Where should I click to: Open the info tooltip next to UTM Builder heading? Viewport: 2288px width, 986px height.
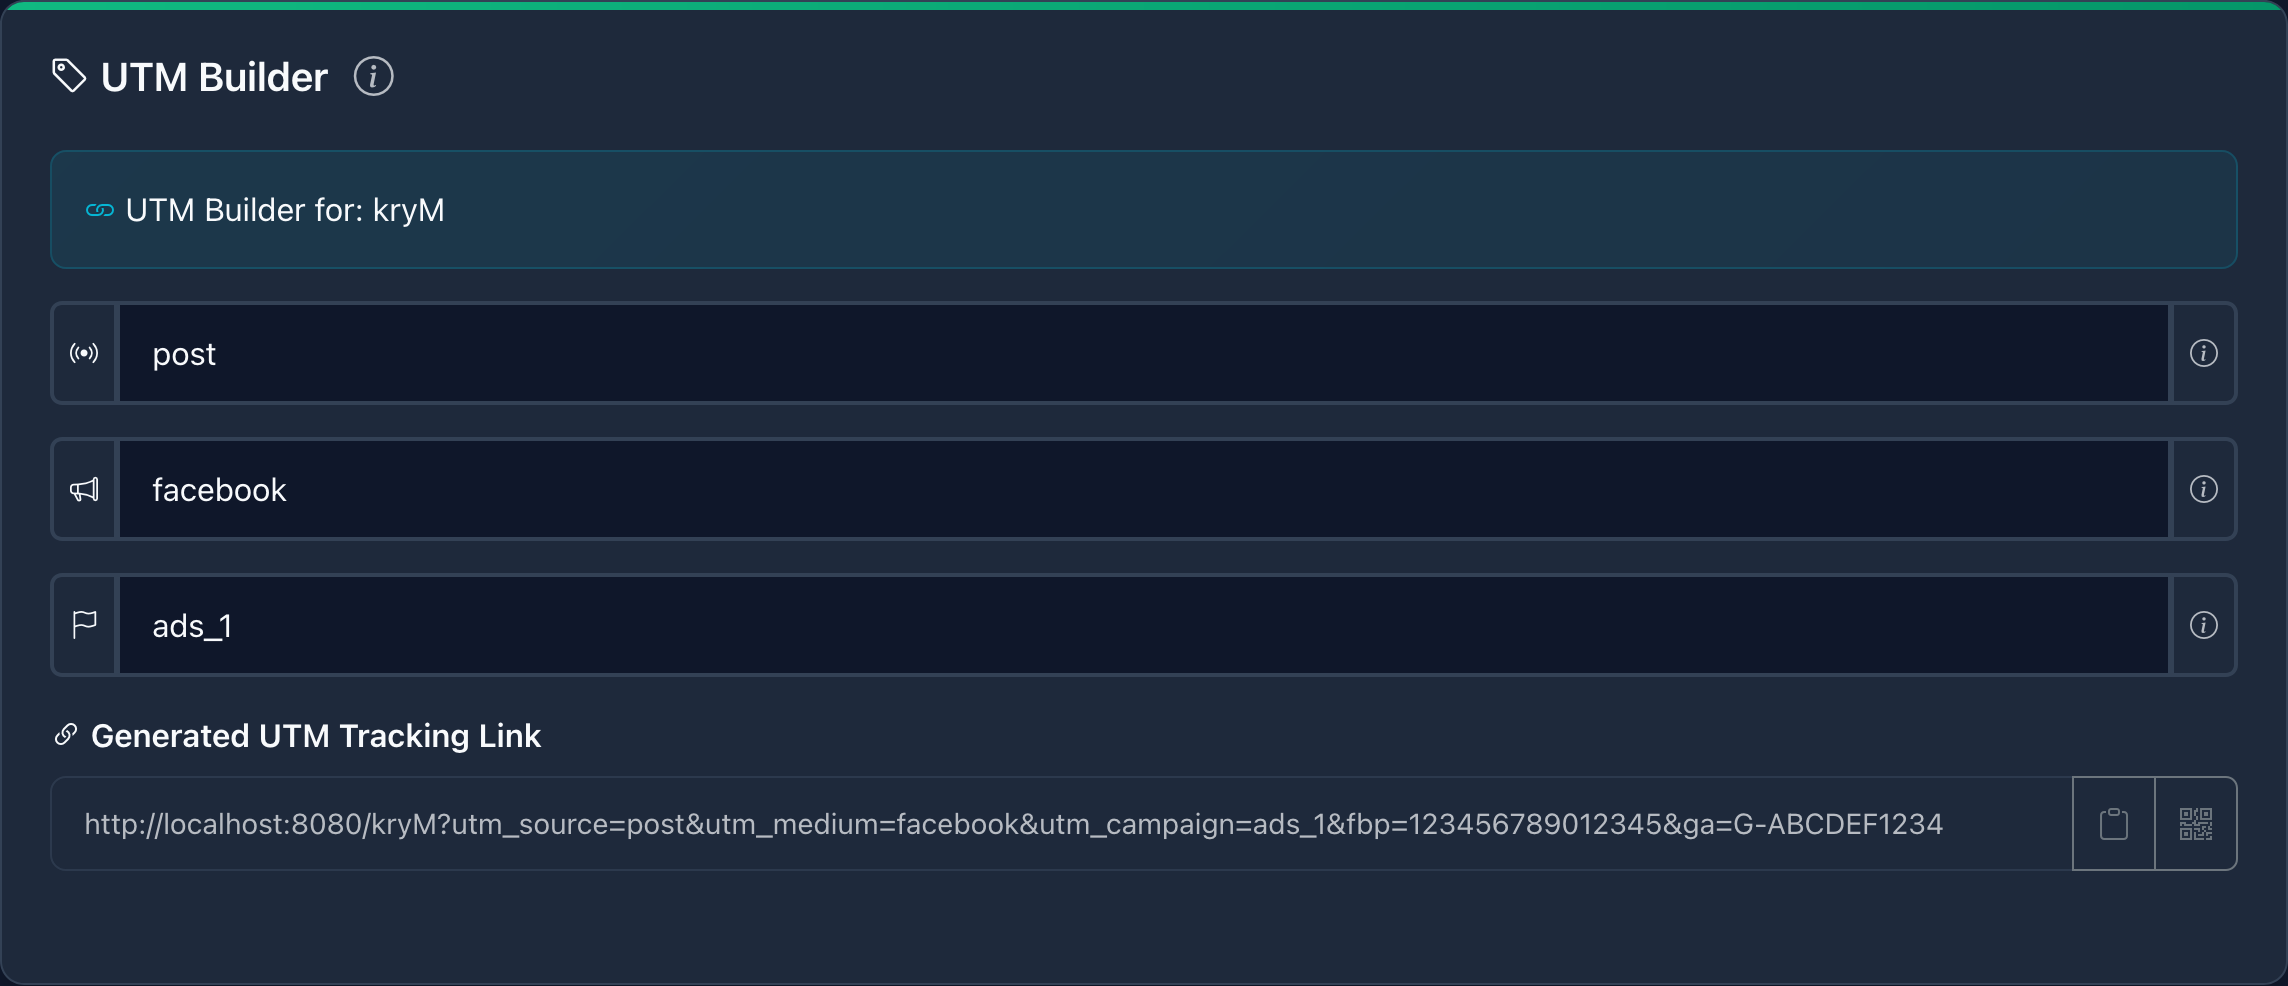[x=374, y=75]
